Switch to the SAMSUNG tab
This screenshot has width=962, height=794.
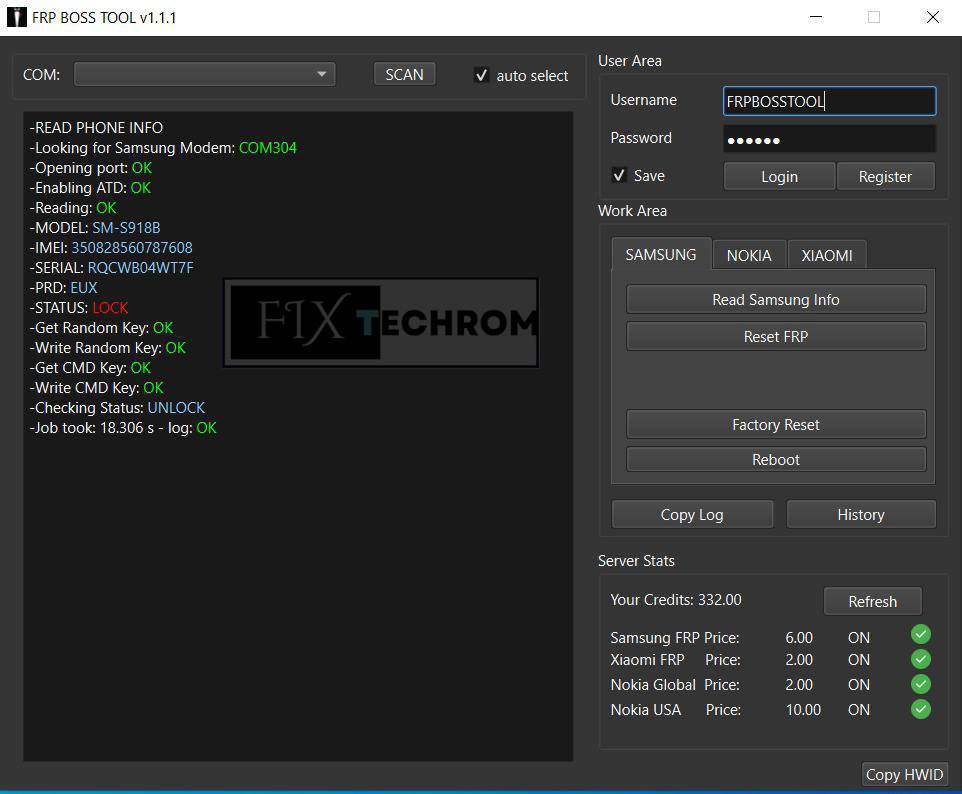tap(661, 255)
